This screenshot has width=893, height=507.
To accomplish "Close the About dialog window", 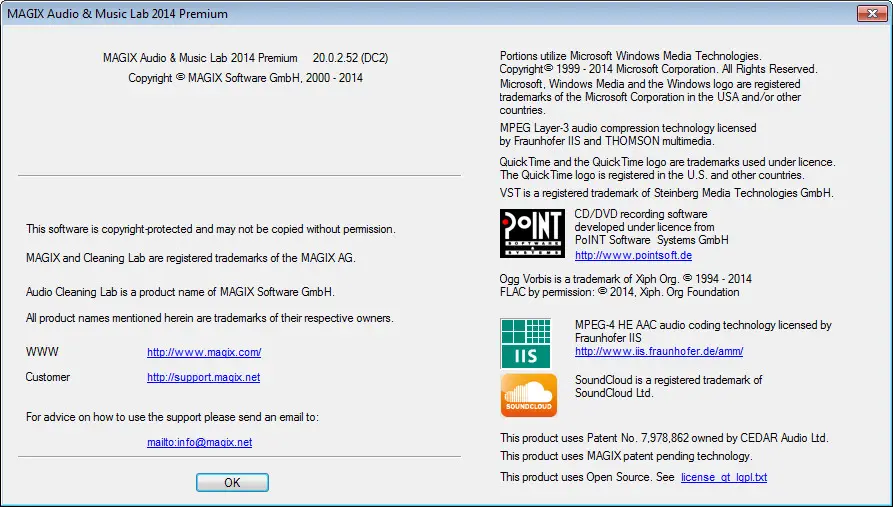I will coord(872,13).
